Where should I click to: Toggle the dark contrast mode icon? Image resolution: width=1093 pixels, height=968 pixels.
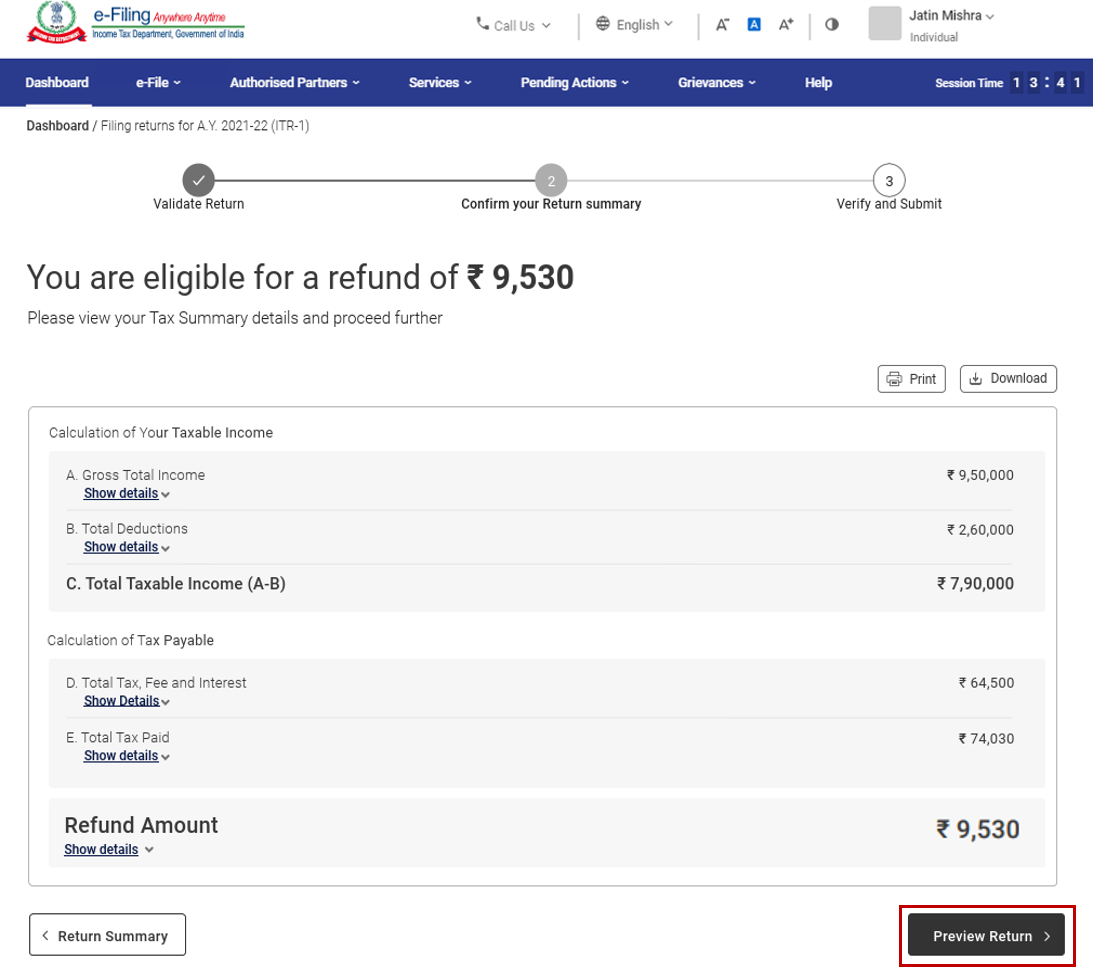point(831,23)
